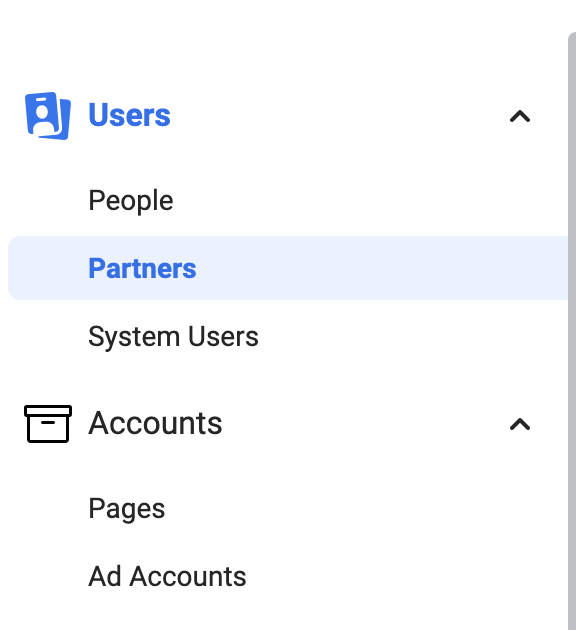Open Pages under Accounts
The image size is (576, 630).
click(127, 509)
